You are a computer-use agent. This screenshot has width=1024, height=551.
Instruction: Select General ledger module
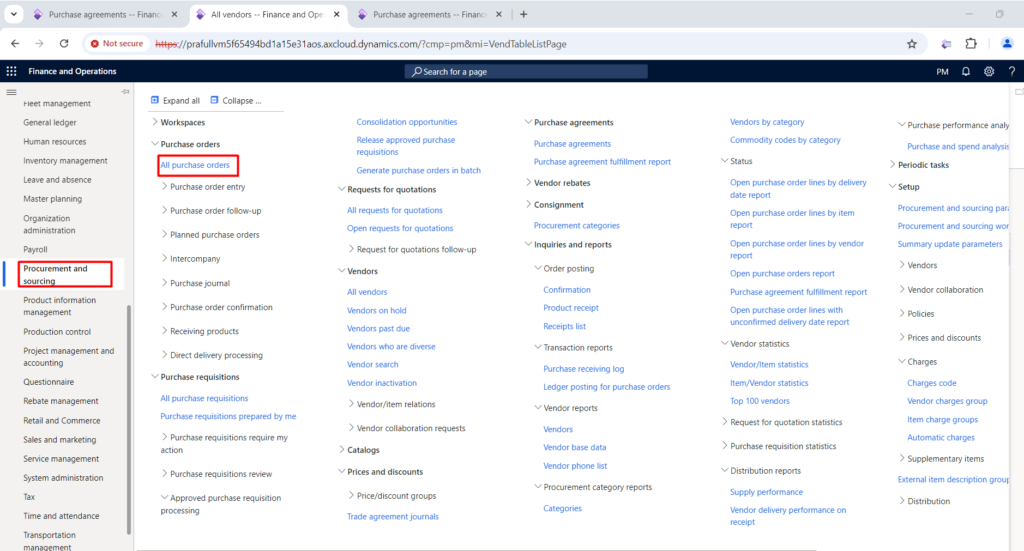pos(50,123)
